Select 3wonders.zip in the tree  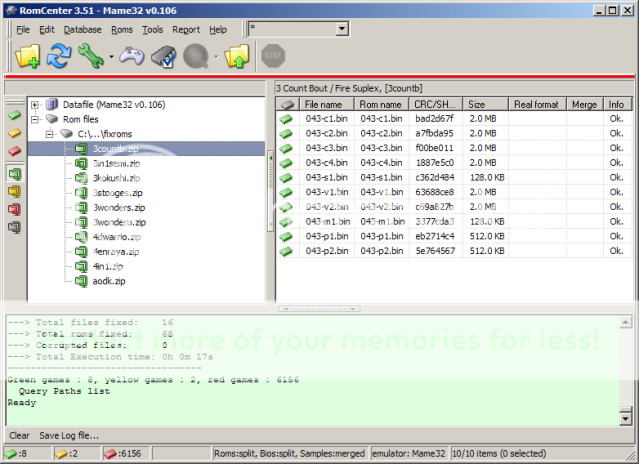pos(118,207)
